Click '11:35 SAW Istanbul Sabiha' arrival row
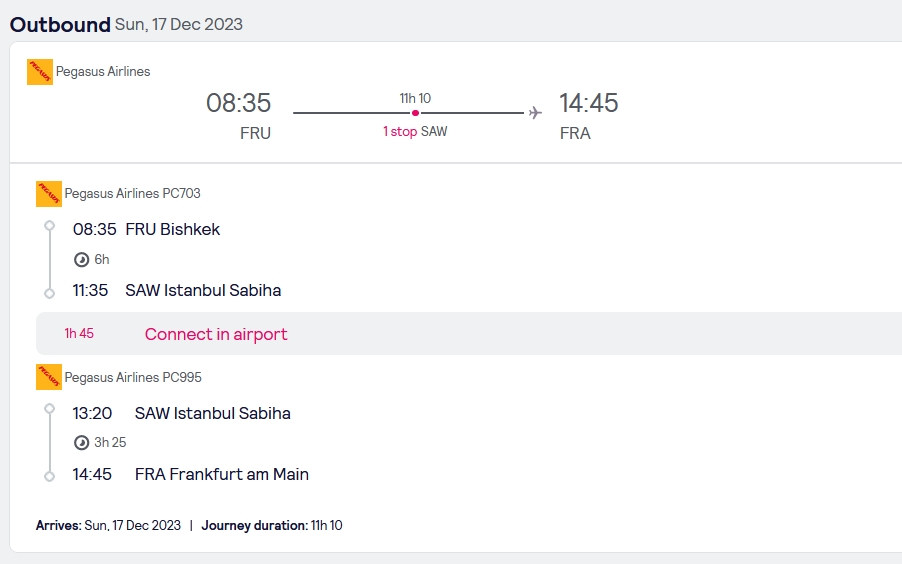This screenshot has height=564, width=902. (177, 291)
